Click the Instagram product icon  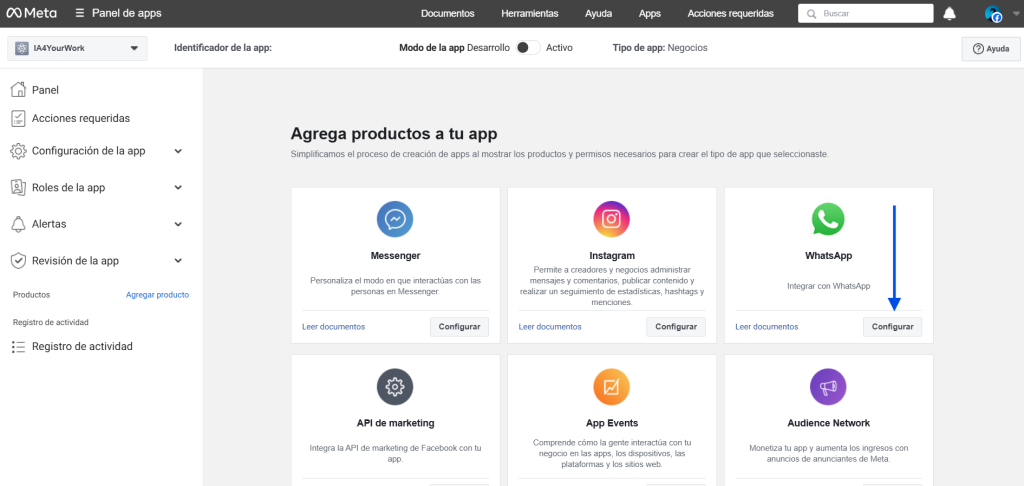click(x=611, y=219)
